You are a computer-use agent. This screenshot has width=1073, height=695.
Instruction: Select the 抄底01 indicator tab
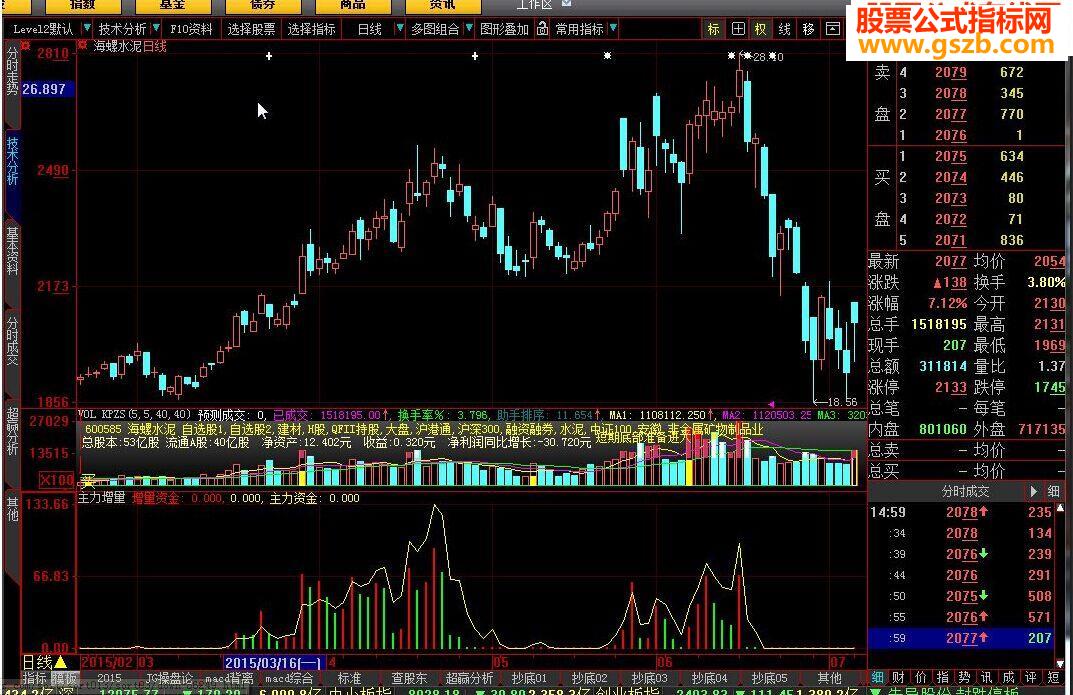[530, 678]
